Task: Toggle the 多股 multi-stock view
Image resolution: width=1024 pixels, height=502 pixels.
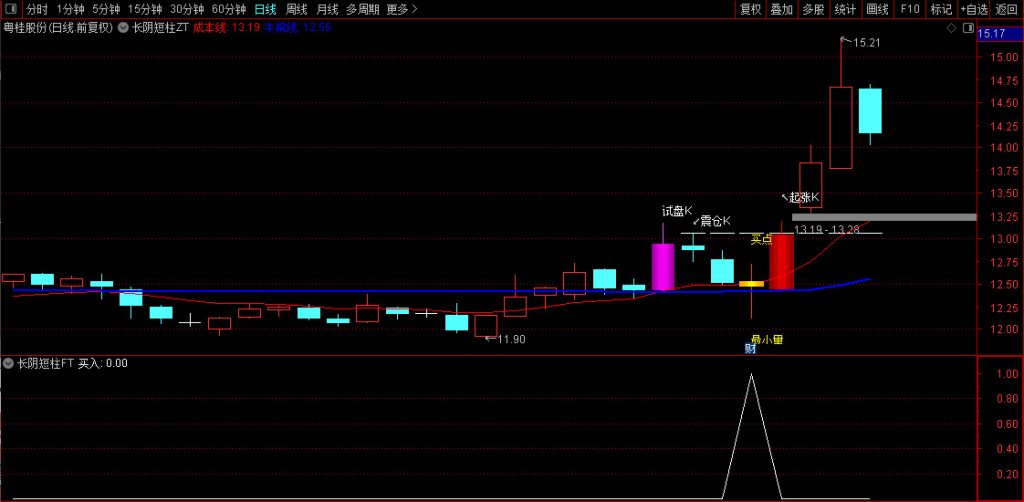Action: tap(813, 9)
